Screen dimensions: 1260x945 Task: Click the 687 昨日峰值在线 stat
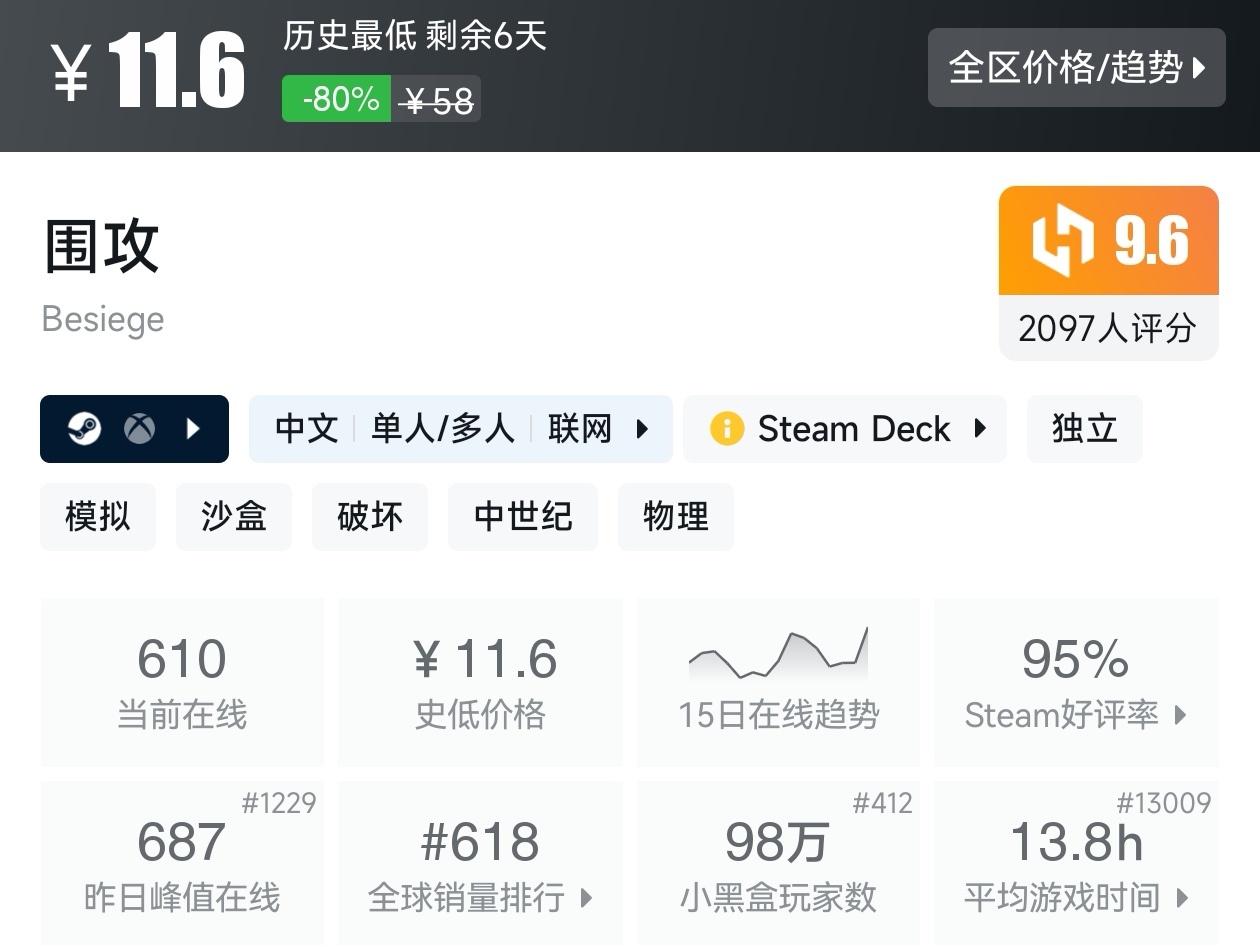point(182,863)
